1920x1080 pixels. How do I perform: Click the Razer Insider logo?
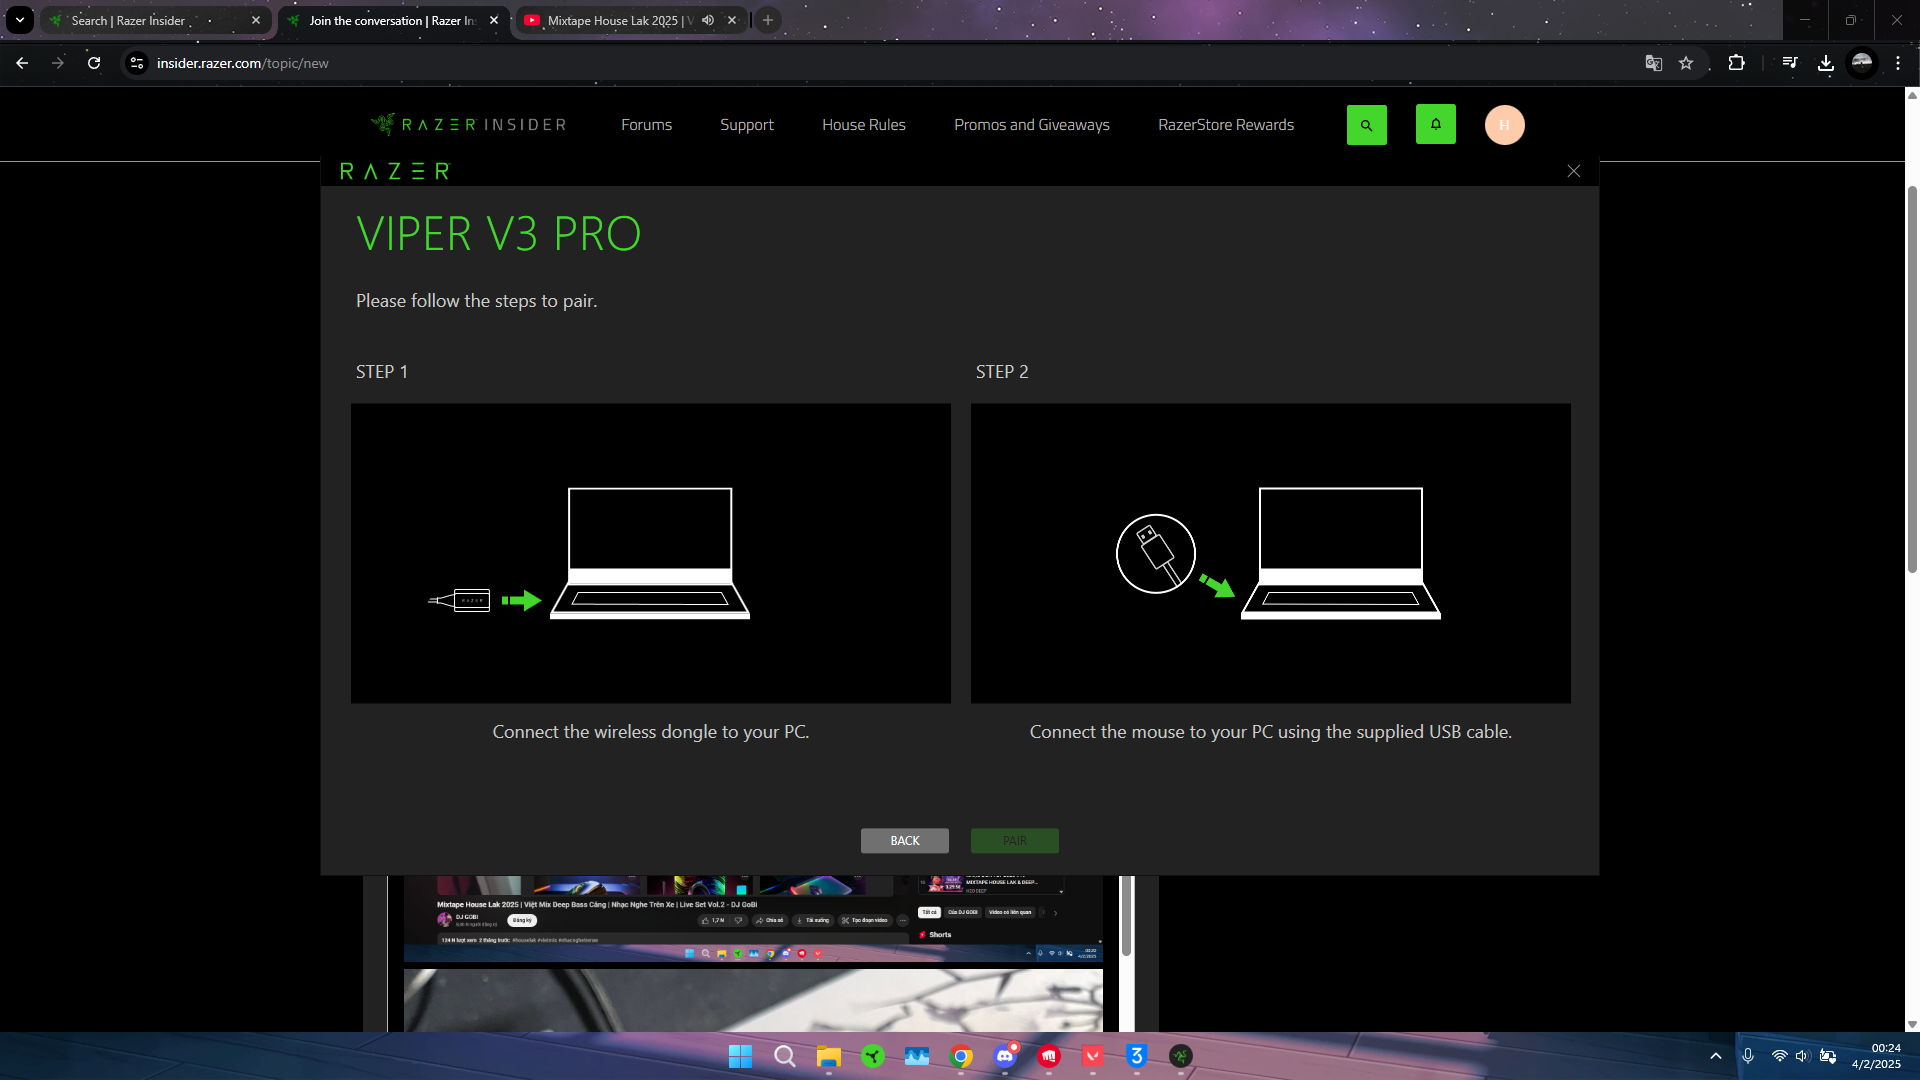(468, 124)
